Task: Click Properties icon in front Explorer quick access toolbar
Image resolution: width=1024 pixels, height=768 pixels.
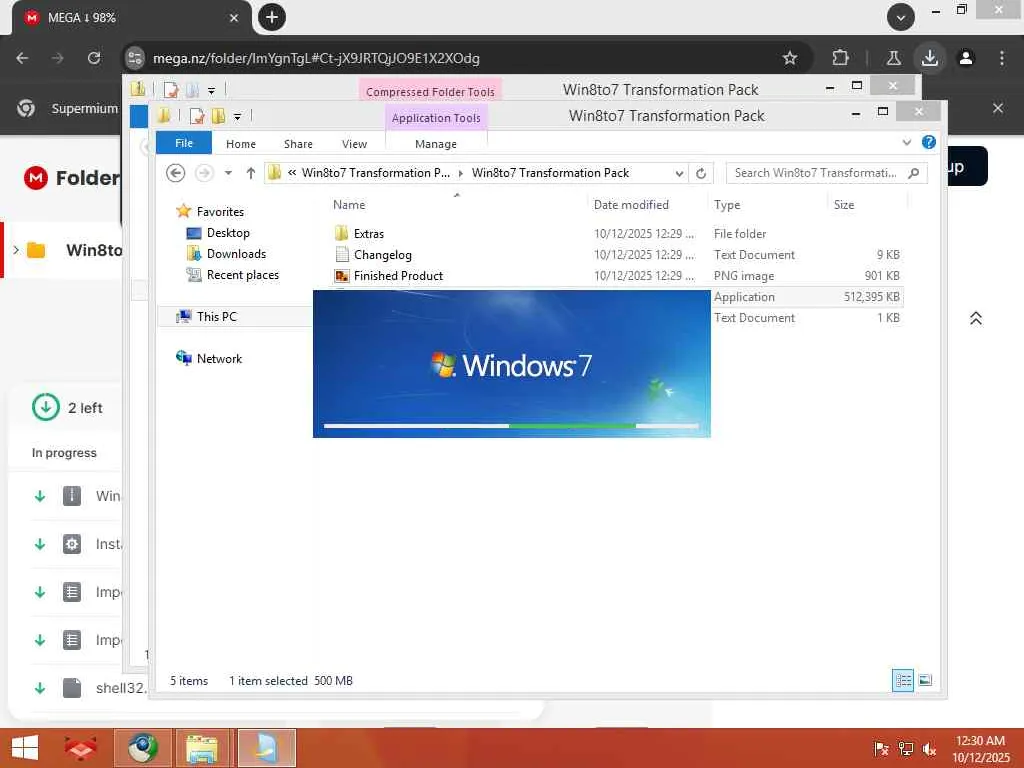Action: 197,116
